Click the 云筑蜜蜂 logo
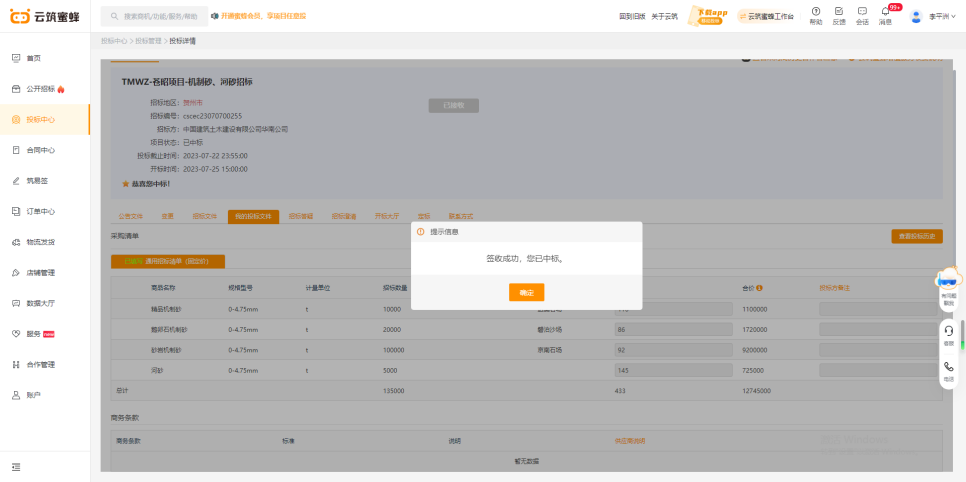This screenshot has height=482, width=966. point(45,16)
